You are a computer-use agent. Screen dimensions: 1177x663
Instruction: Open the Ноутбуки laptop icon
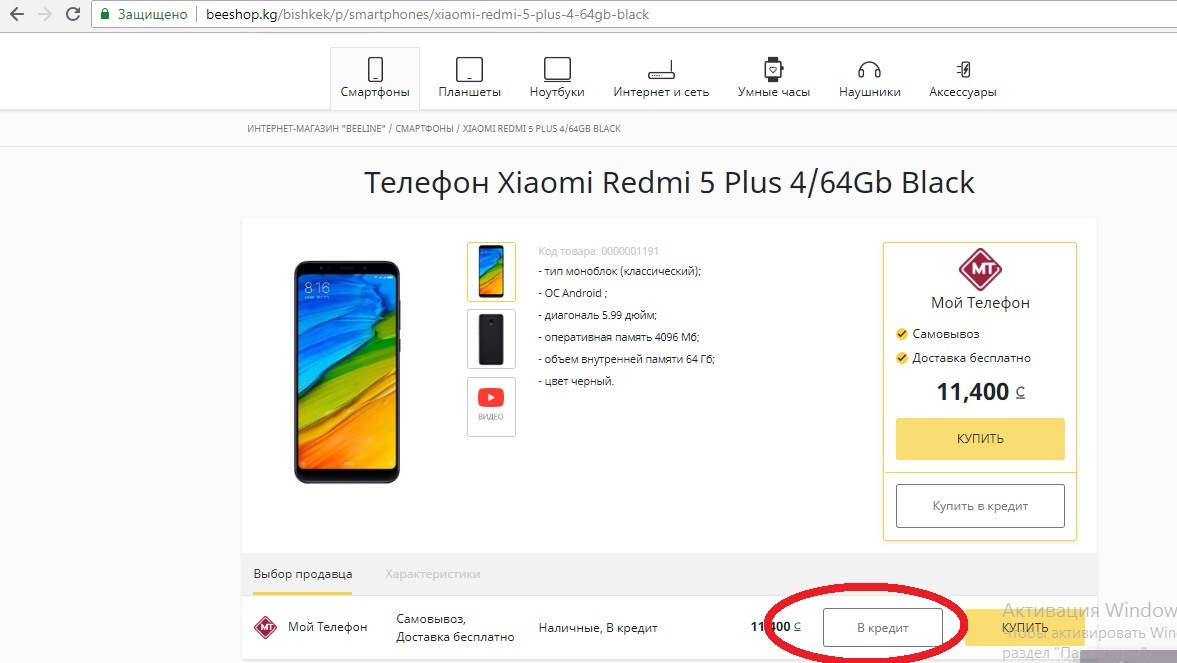pyautogui.click(x=557, y=69)
